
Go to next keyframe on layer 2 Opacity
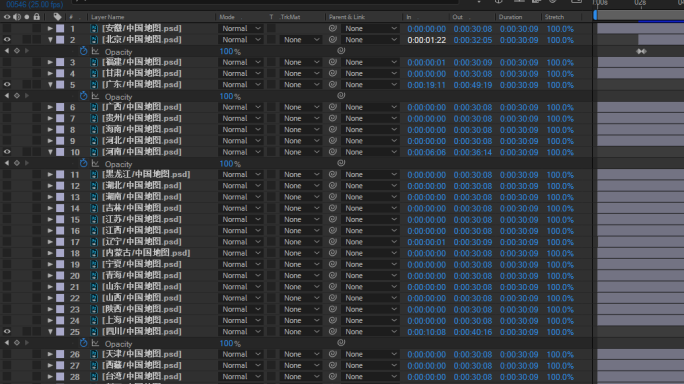(x=27, y=51)
